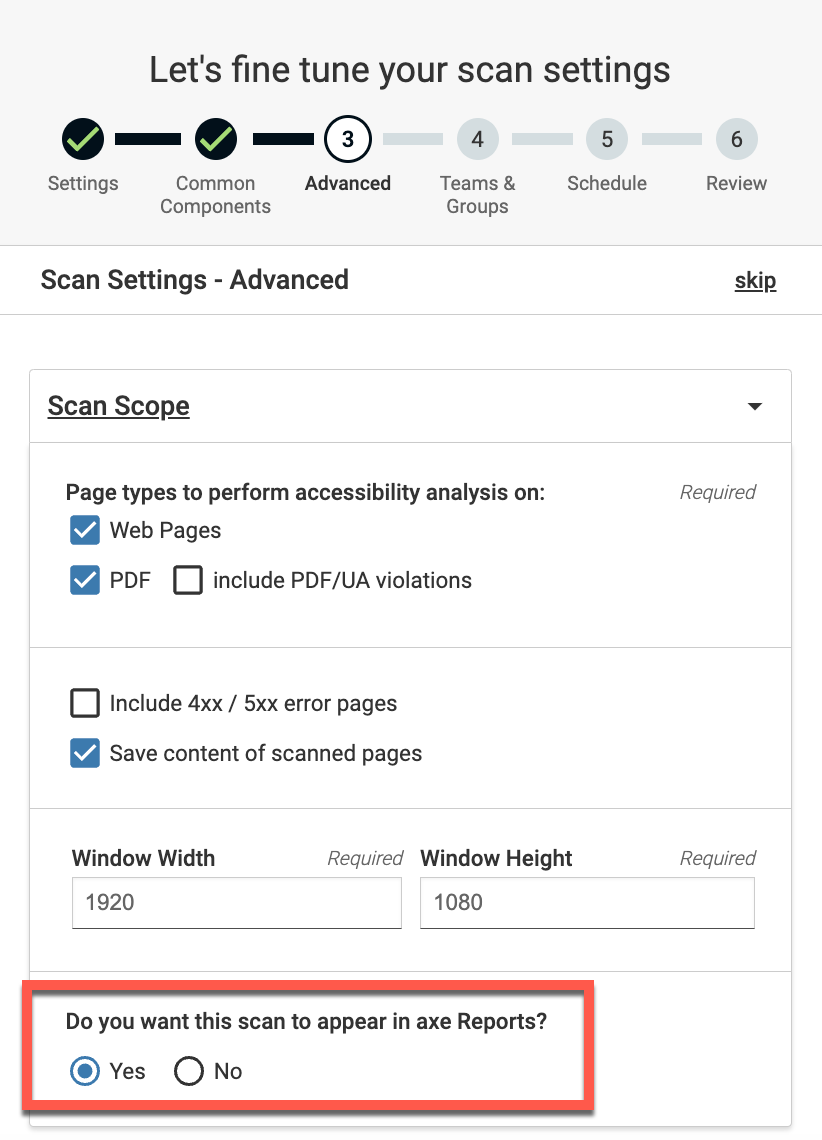Click the Settings step checkmark icon

[x=83, y=139]
